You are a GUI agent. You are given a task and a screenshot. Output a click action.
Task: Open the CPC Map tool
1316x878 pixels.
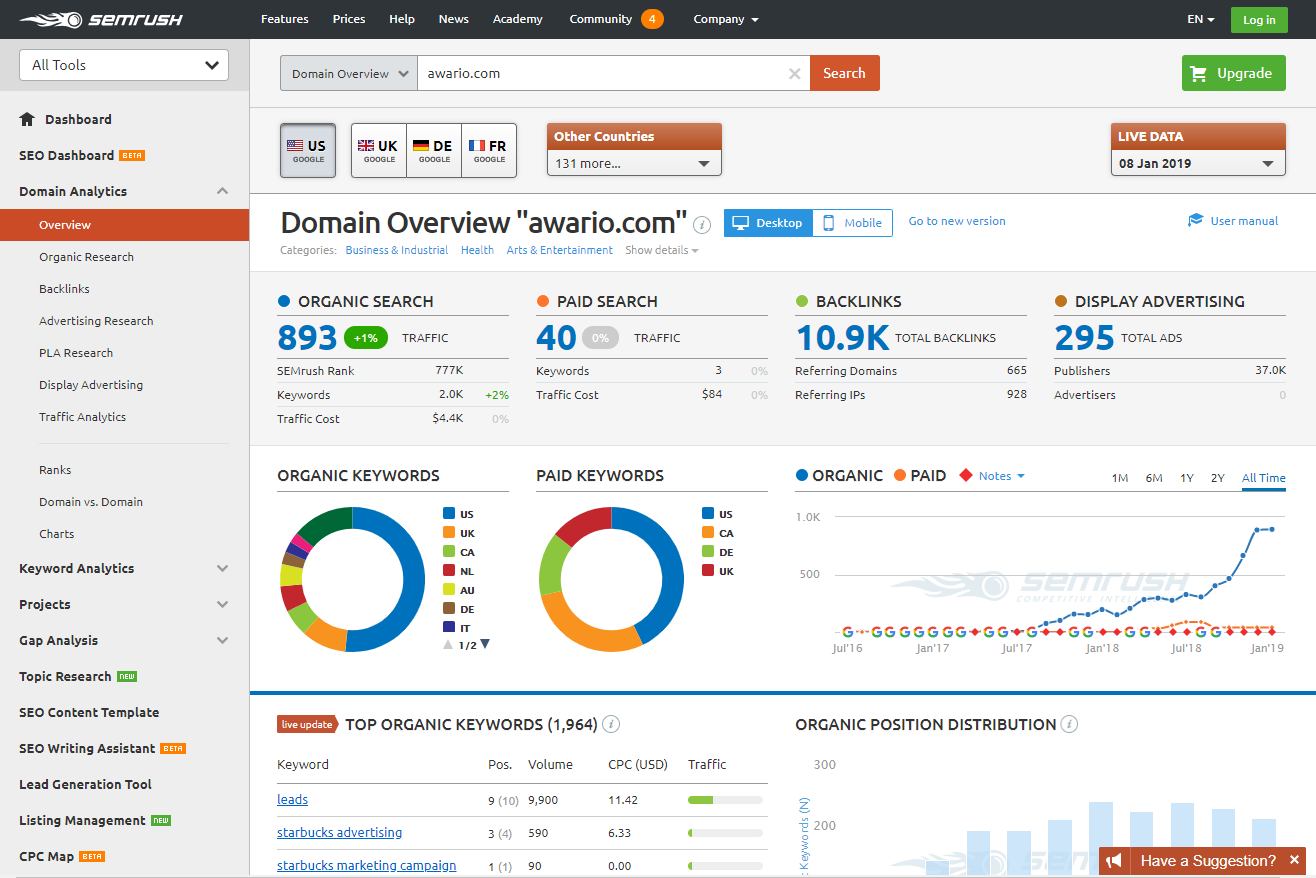click(x=47, y=856)
